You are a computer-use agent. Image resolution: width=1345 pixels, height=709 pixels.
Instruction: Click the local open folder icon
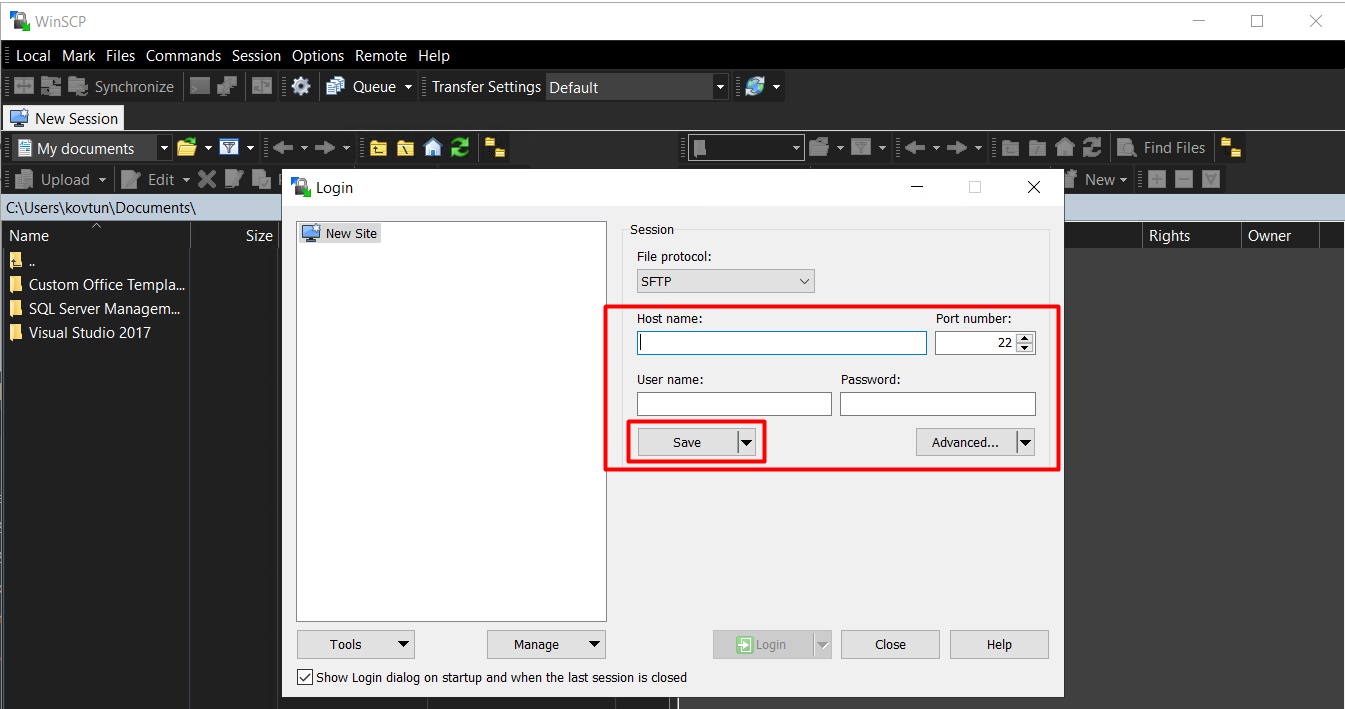tap(187, 148)
